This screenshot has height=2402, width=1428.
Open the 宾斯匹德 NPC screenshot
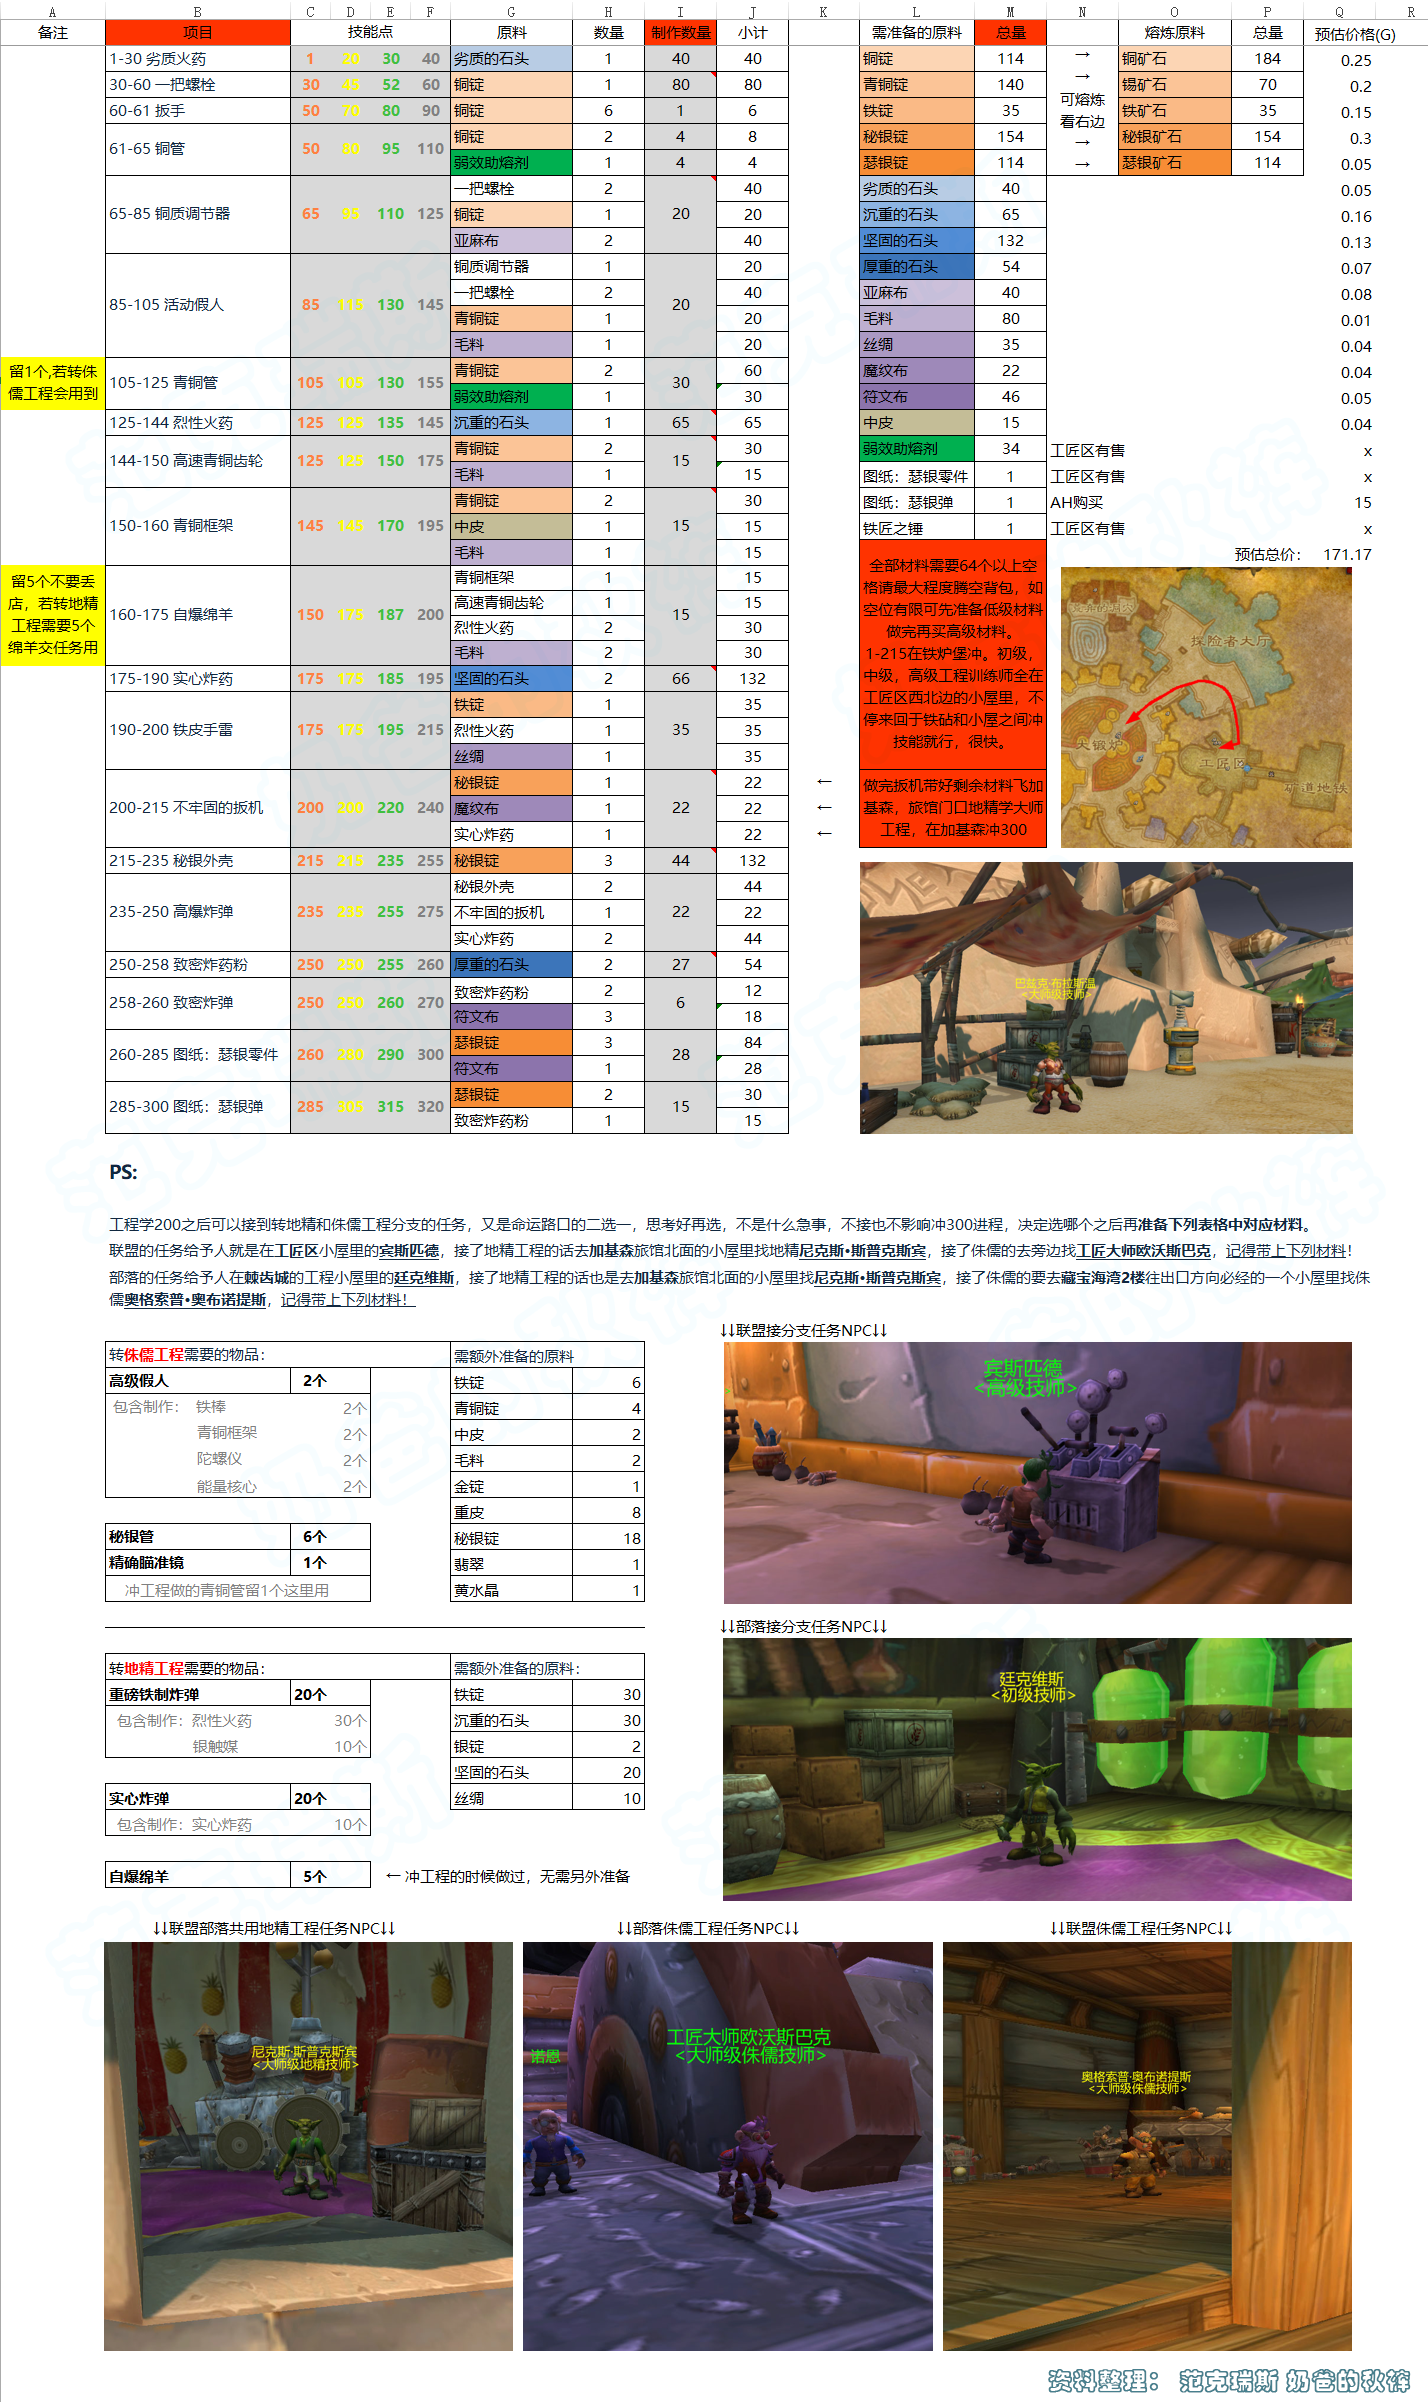pos(1037,1472)
